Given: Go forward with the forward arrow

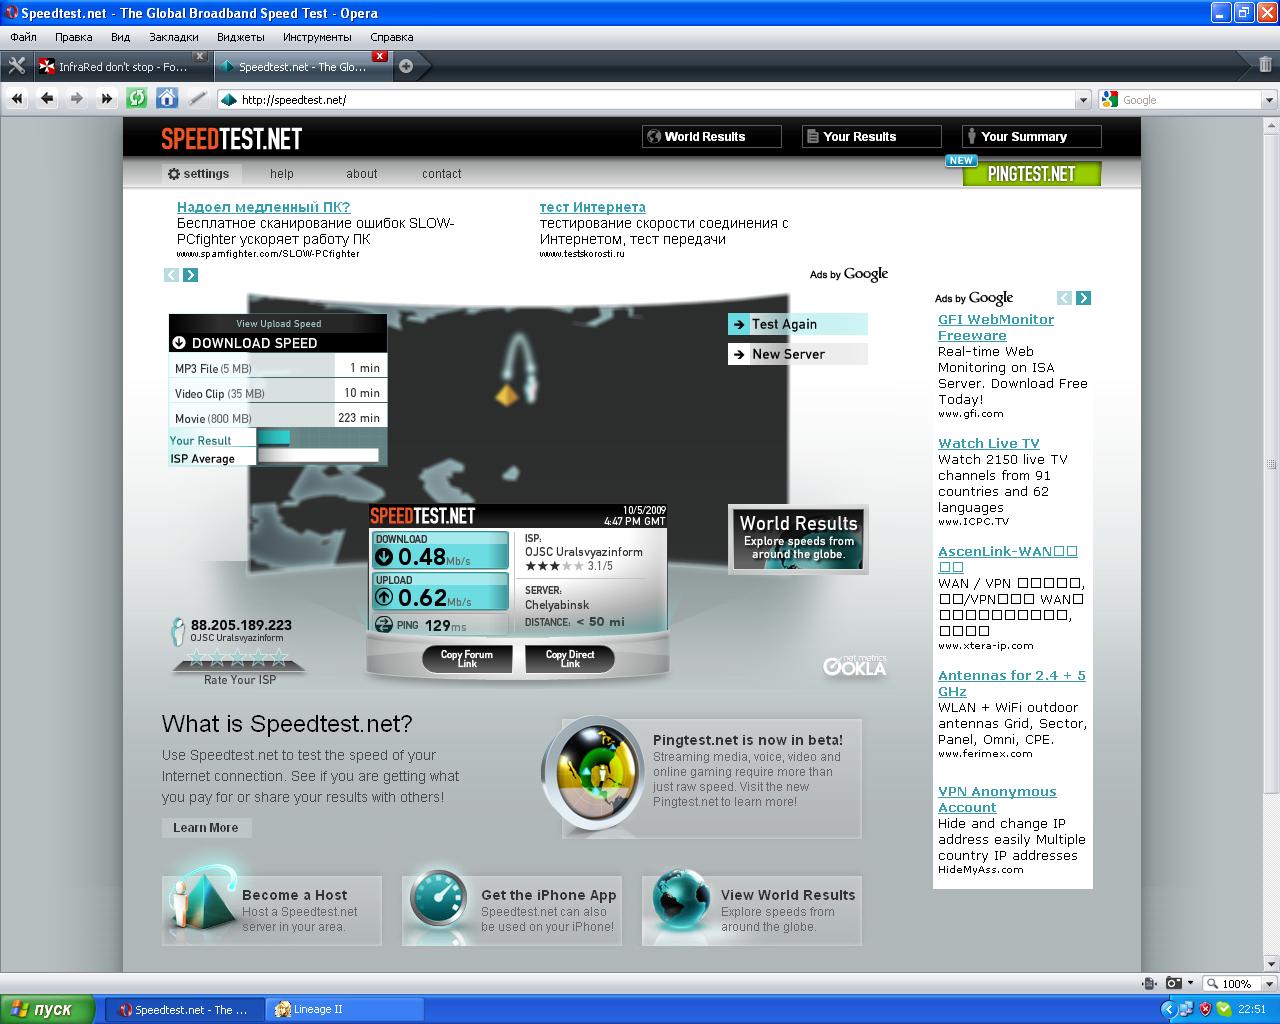Looking at the screenshot, I should pyautogui.click(x=77, y=98).
